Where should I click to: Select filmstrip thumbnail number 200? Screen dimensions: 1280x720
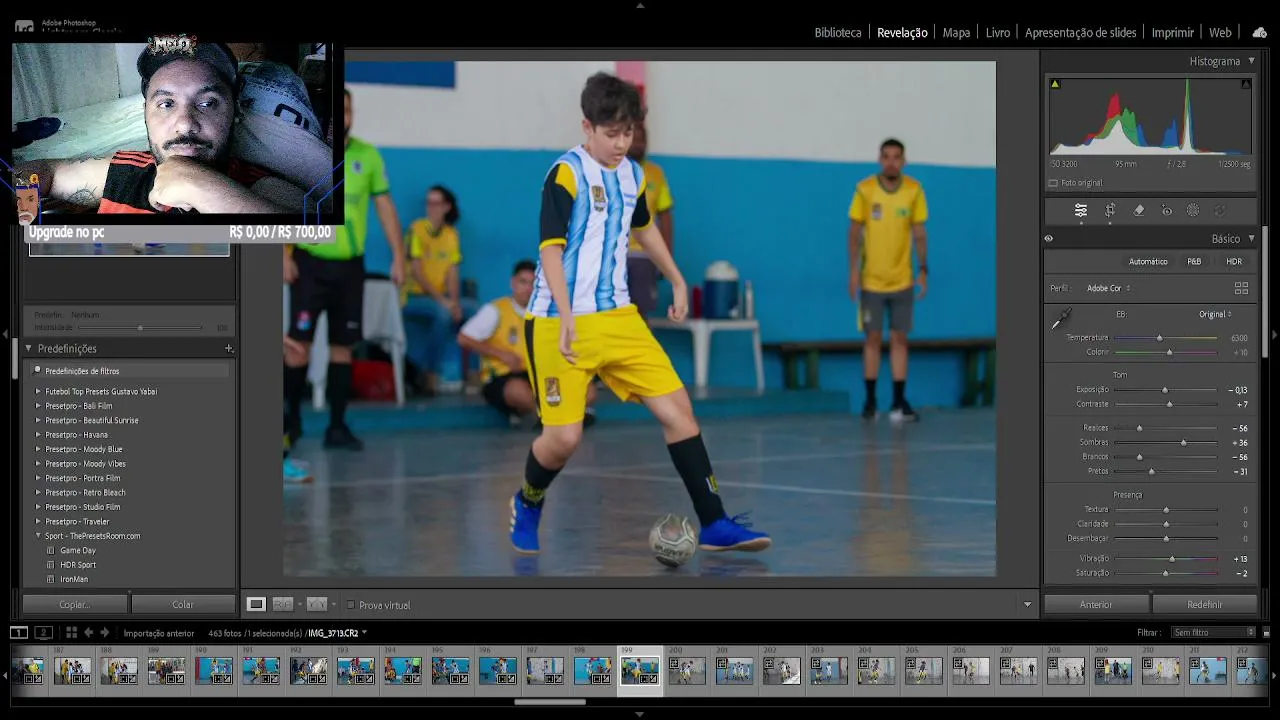click(x=687, y=670)
